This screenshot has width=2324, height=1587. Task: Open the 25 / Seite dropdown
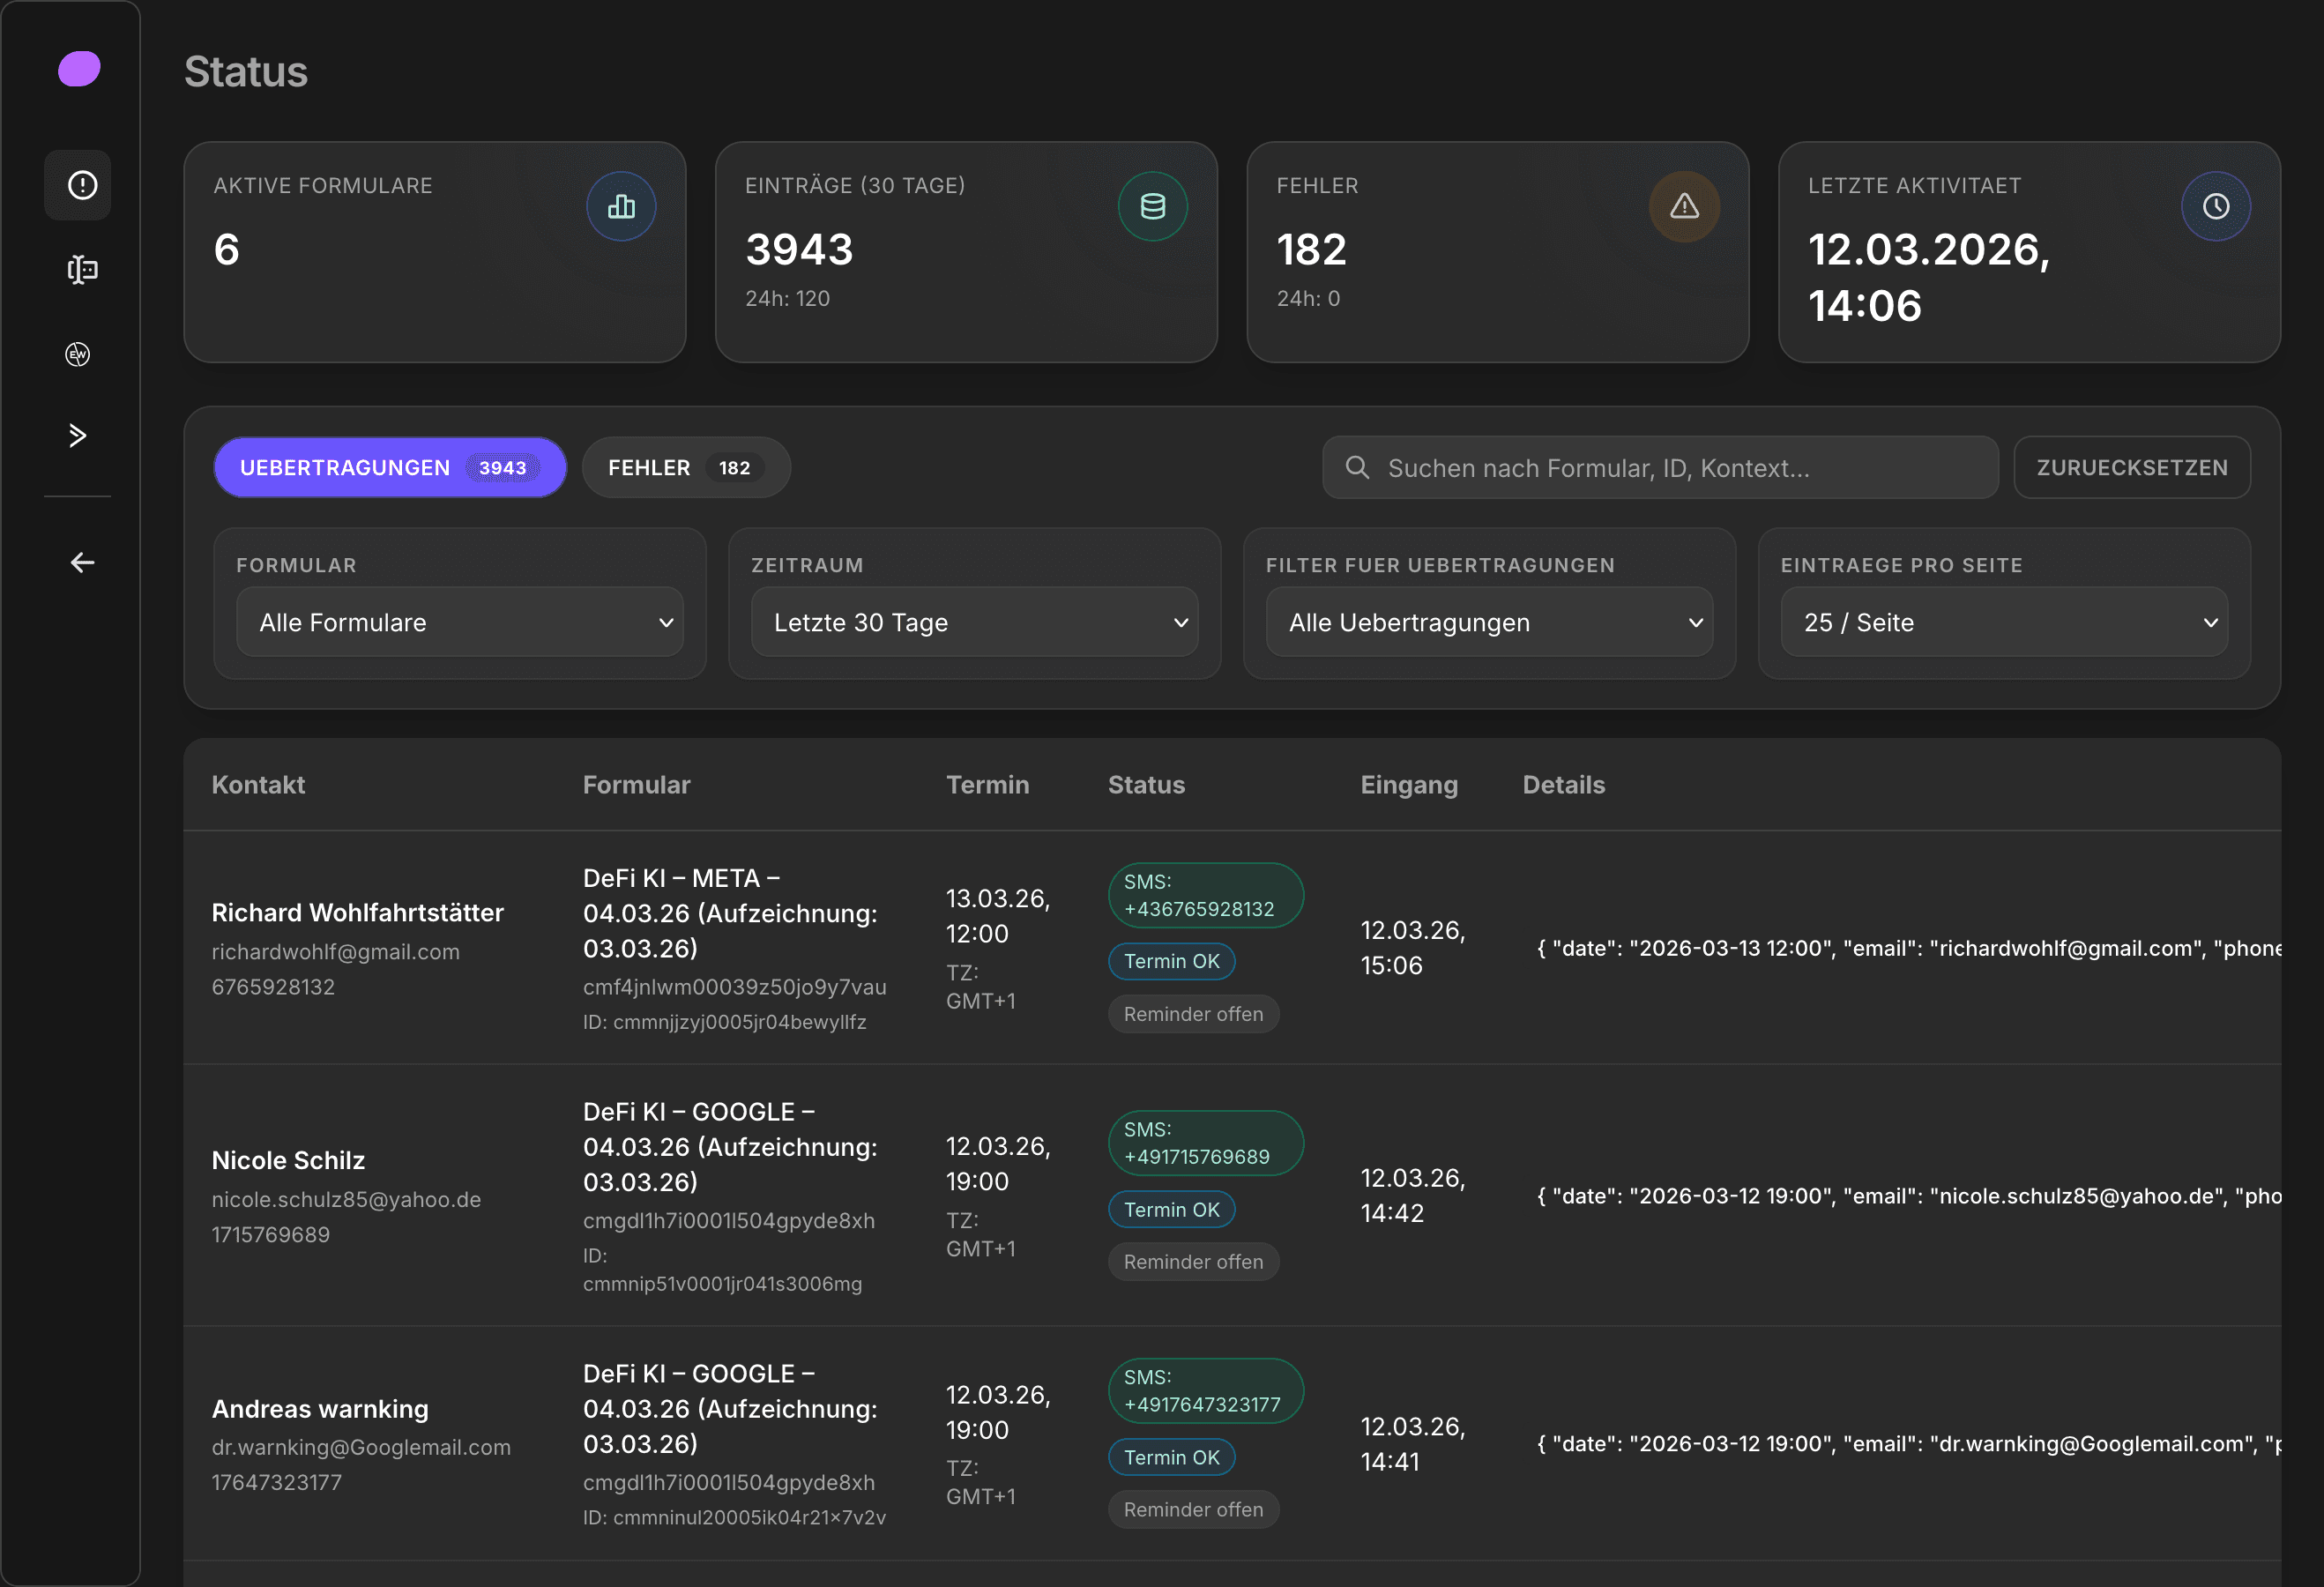[x=2004, y=622]
